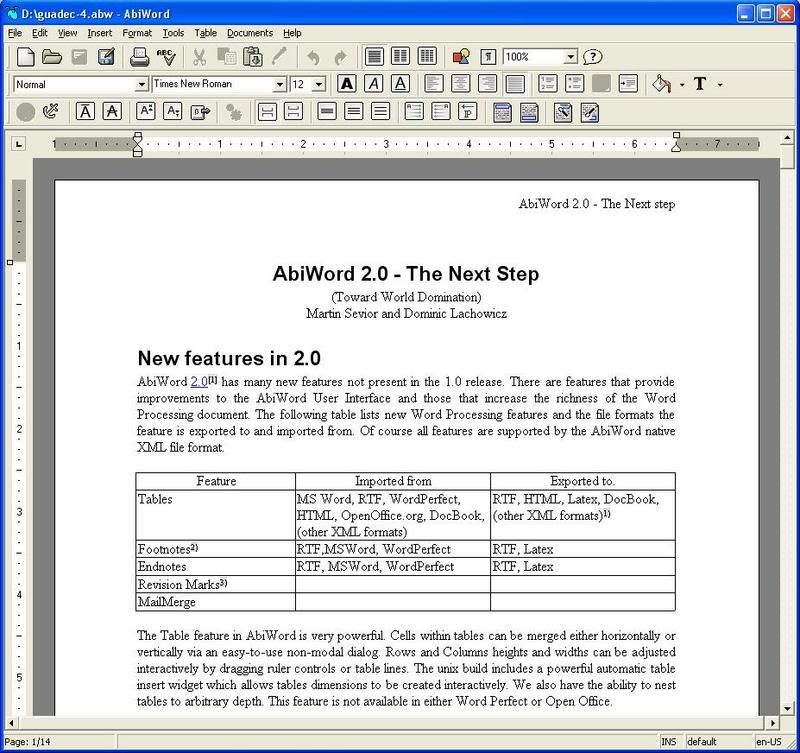This screenshot has height=753, width=800.
Task: Click the Edit Header icon
Action: [x=502, y=112]
